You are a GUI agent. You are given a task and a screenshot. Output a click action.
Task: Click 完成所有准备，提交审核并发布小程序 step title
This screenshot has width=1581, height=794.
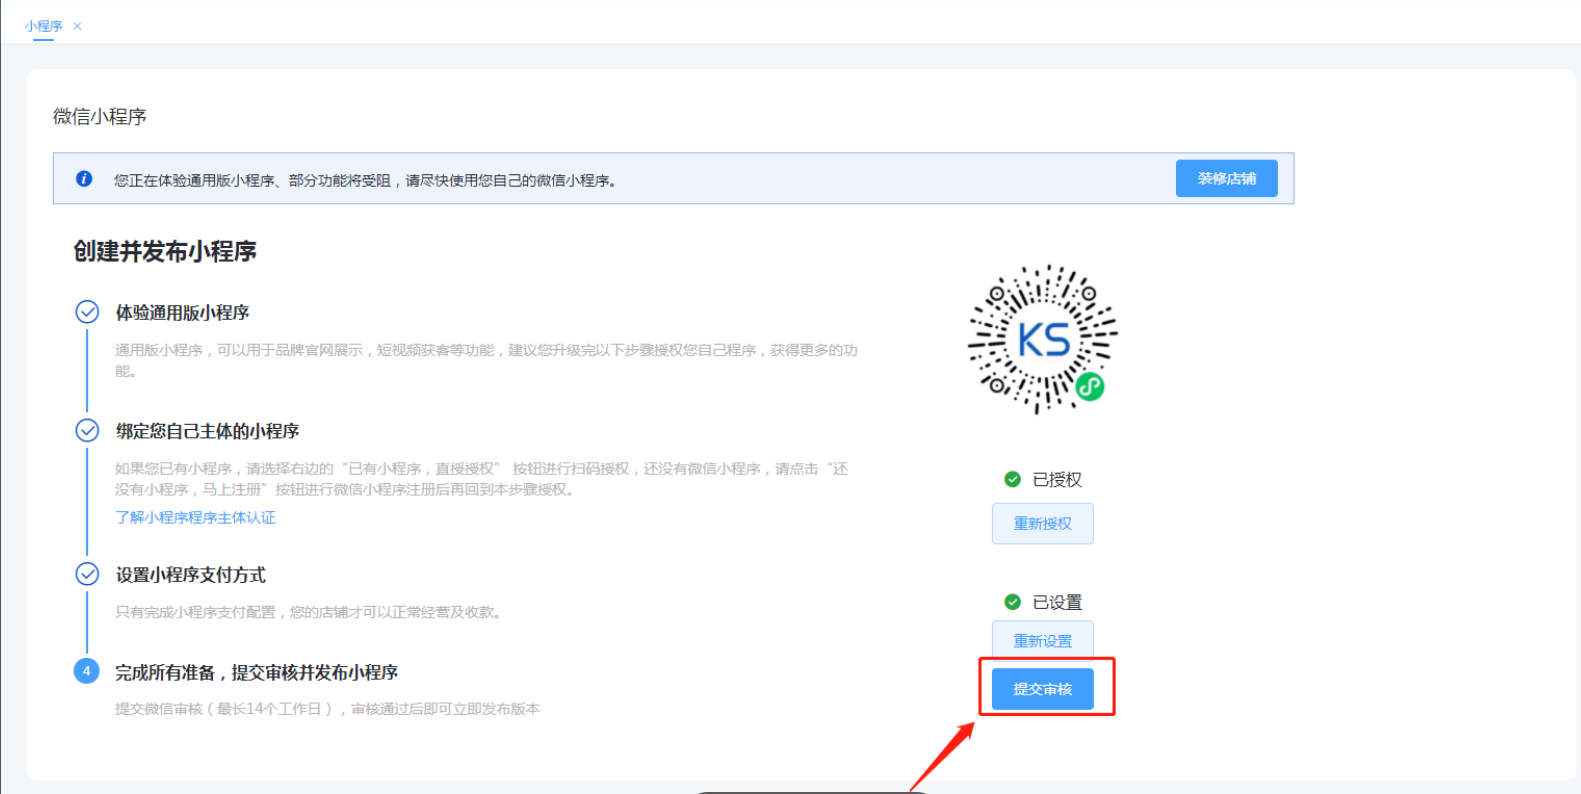click(x=256, y=672)
